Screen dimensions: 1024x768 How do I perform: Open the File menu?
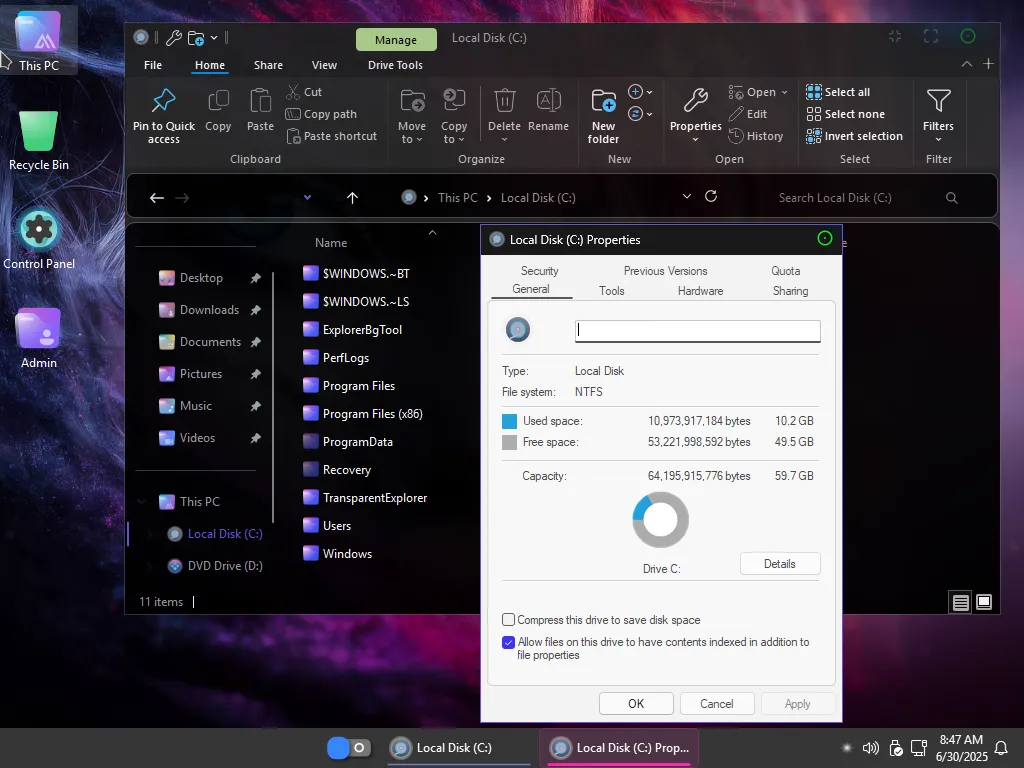(153, 65)
